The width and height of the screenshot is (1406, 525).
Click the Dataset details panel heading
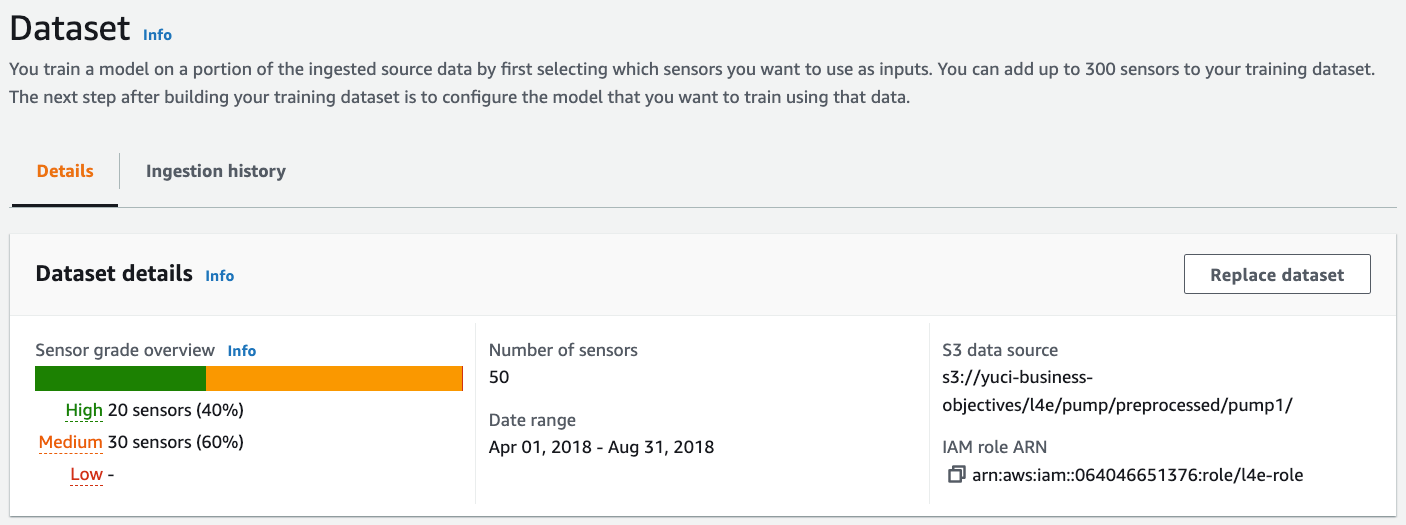click(x=114, y=274)
